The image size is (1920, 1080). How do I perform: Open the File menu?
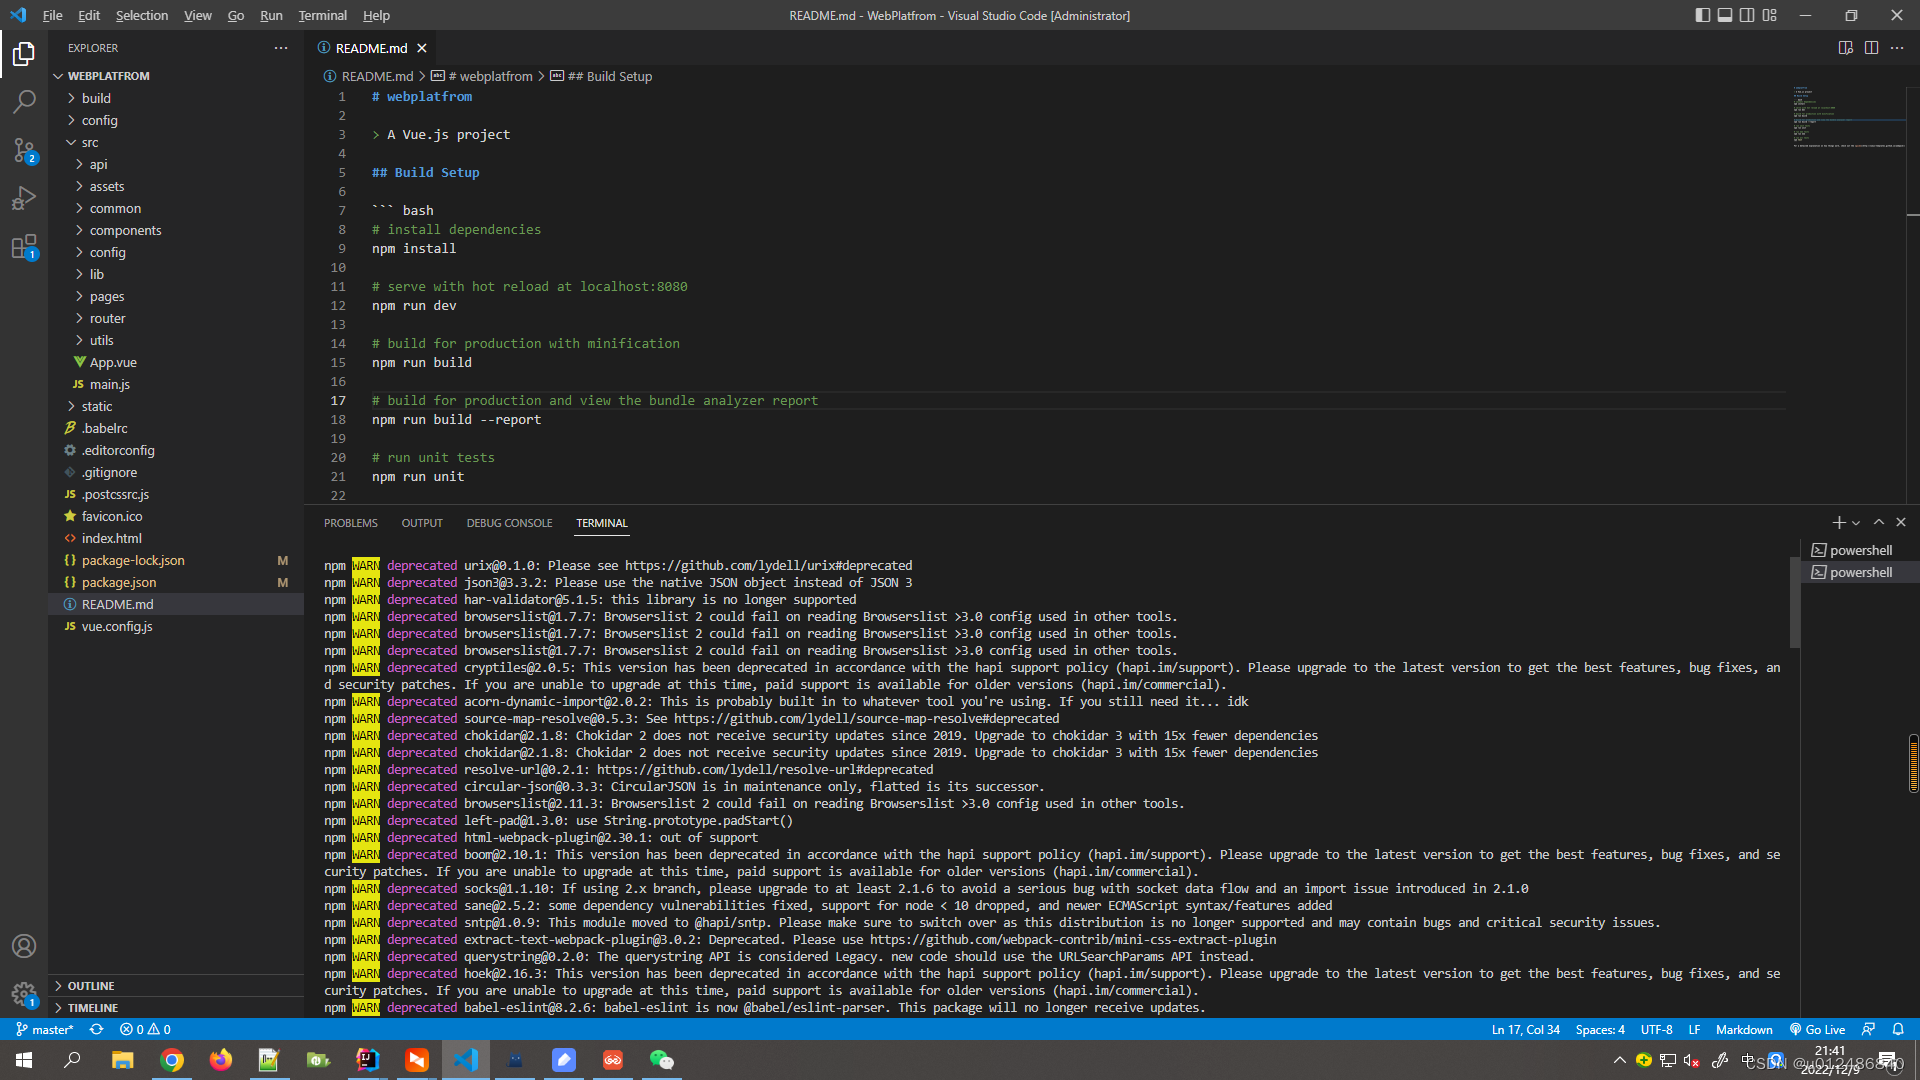tap(53, 15)
